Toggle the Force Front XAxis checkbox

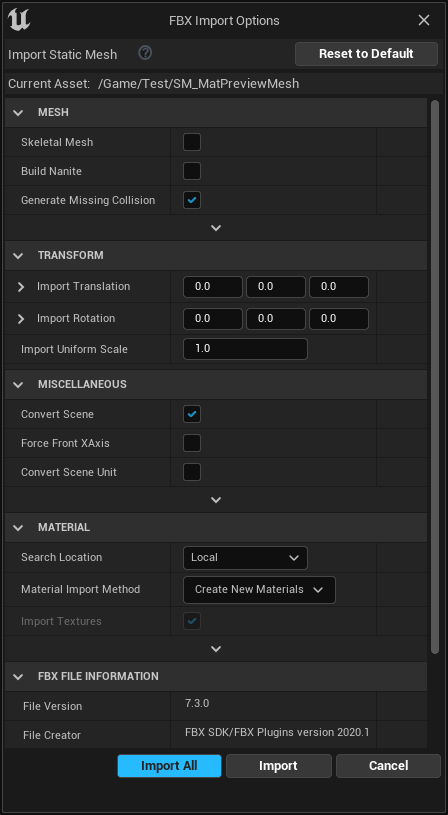[192, 443]
